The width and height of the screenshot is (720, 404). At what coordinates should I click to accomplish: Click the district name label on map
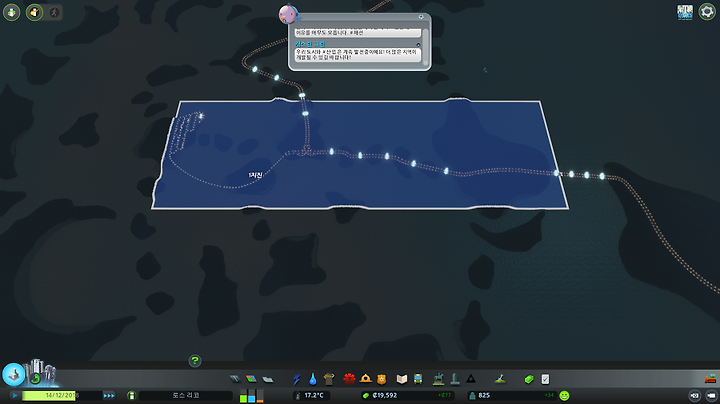[255, 175]
